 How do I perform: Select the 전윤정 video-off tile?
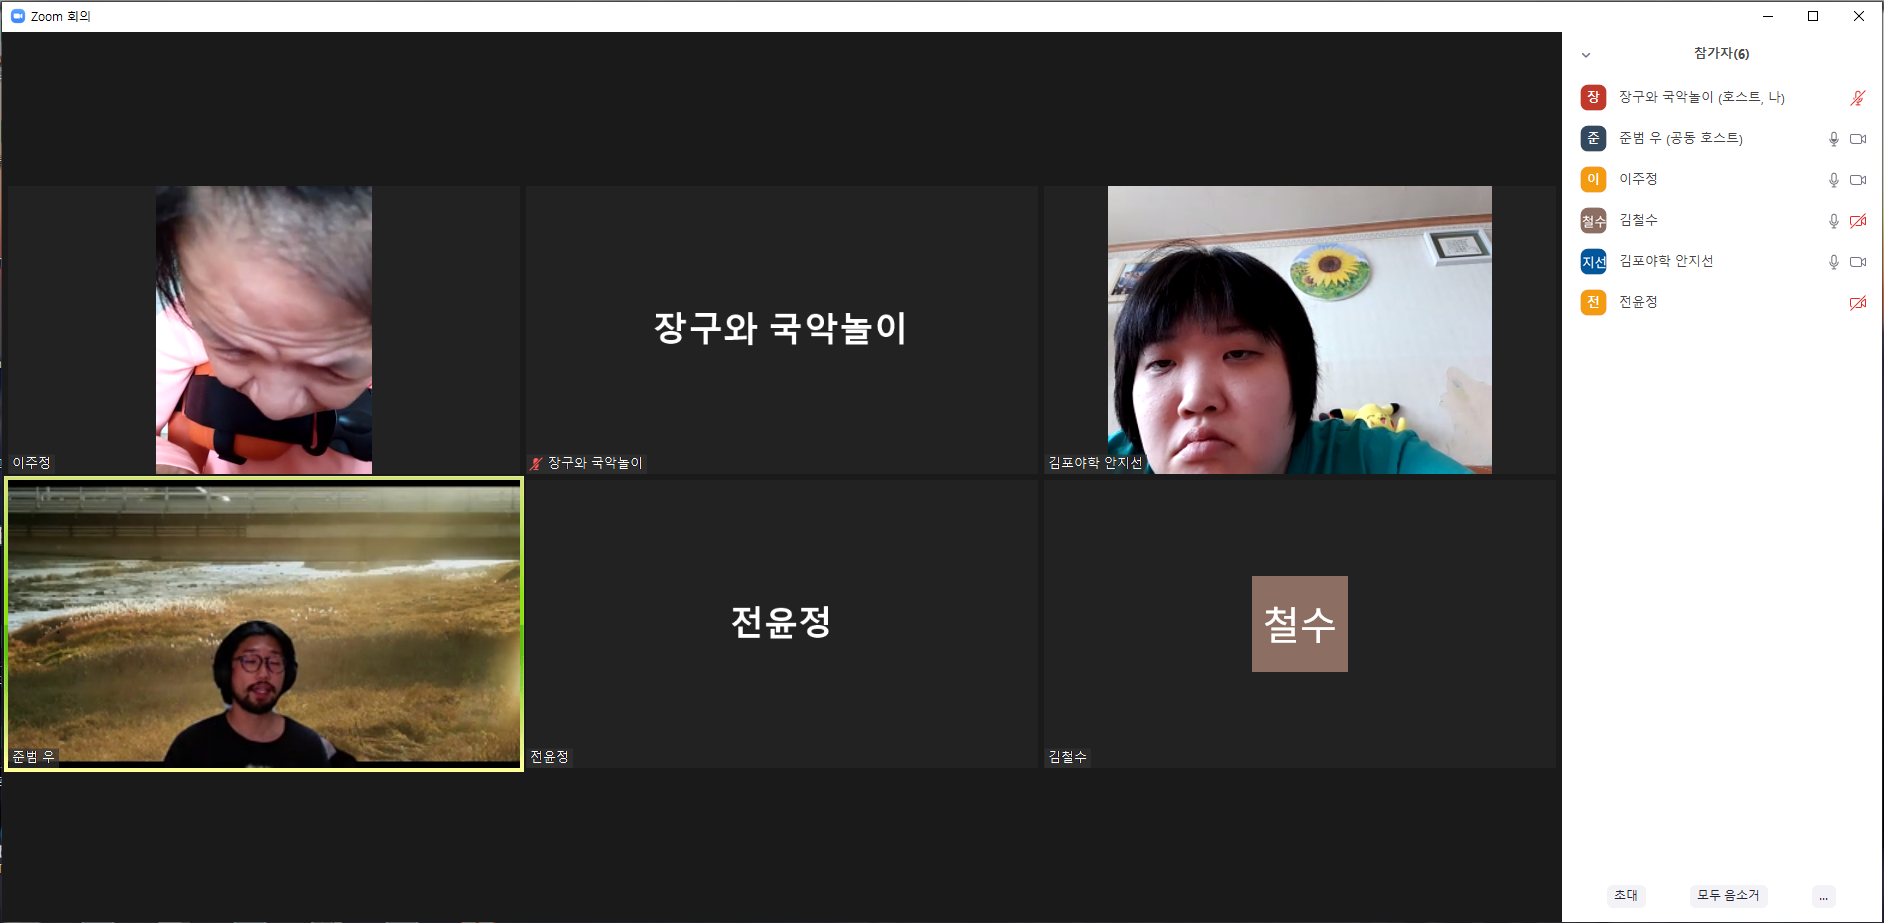pyautogui.click(x=781, y=624)
